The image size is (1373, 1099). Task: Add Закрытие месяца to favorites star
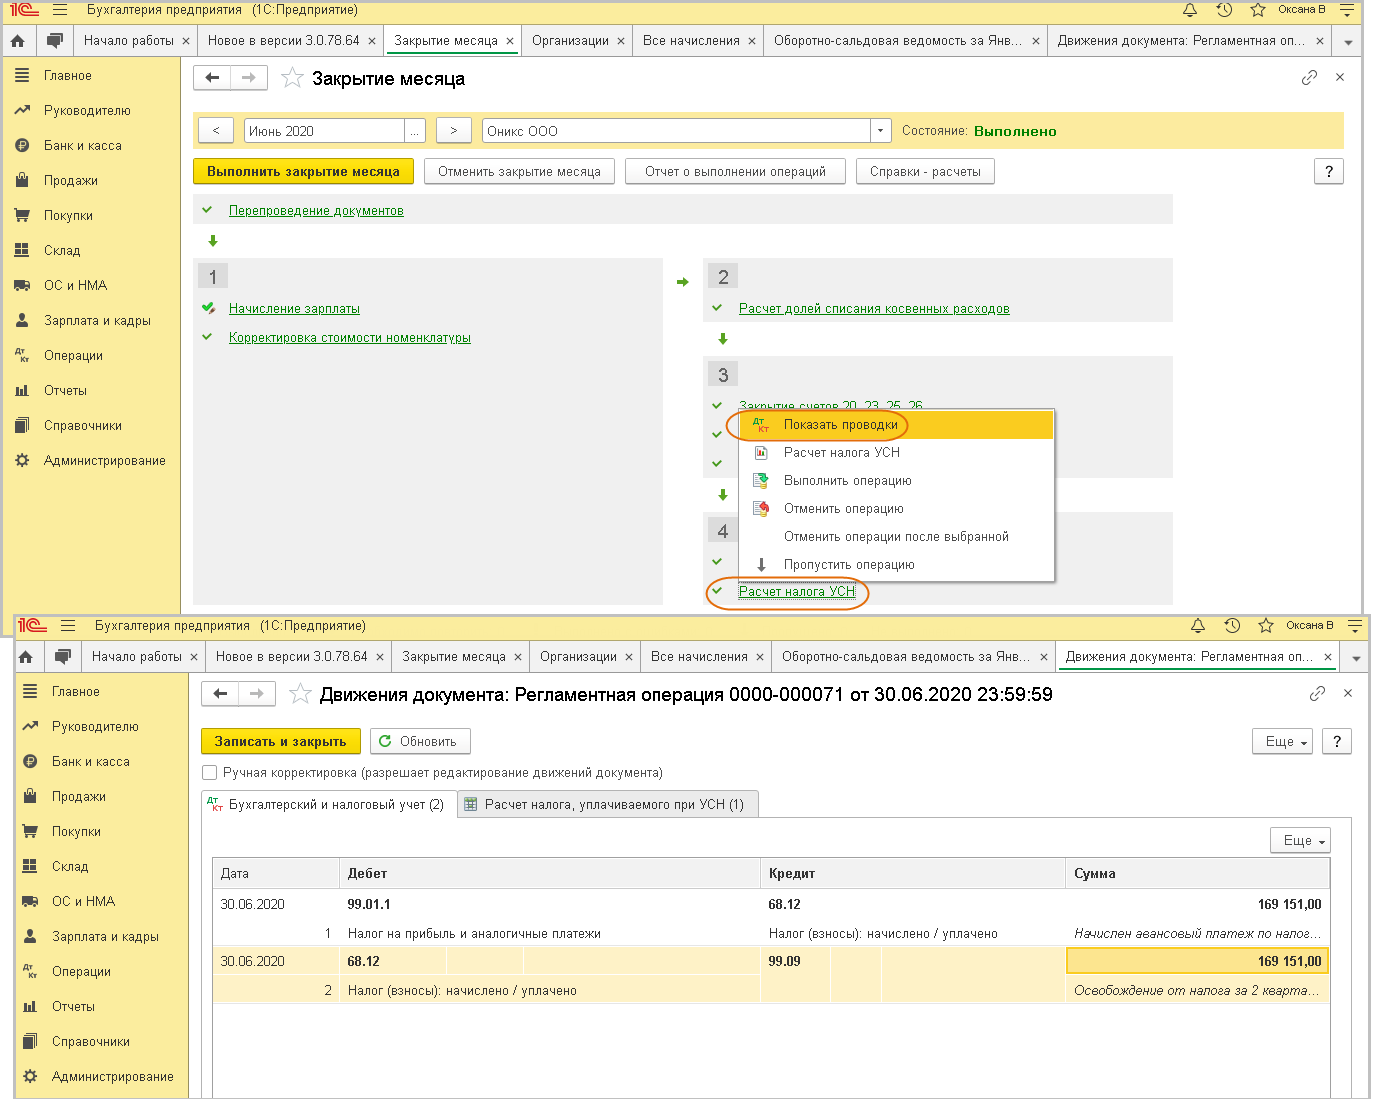[292, 78]
